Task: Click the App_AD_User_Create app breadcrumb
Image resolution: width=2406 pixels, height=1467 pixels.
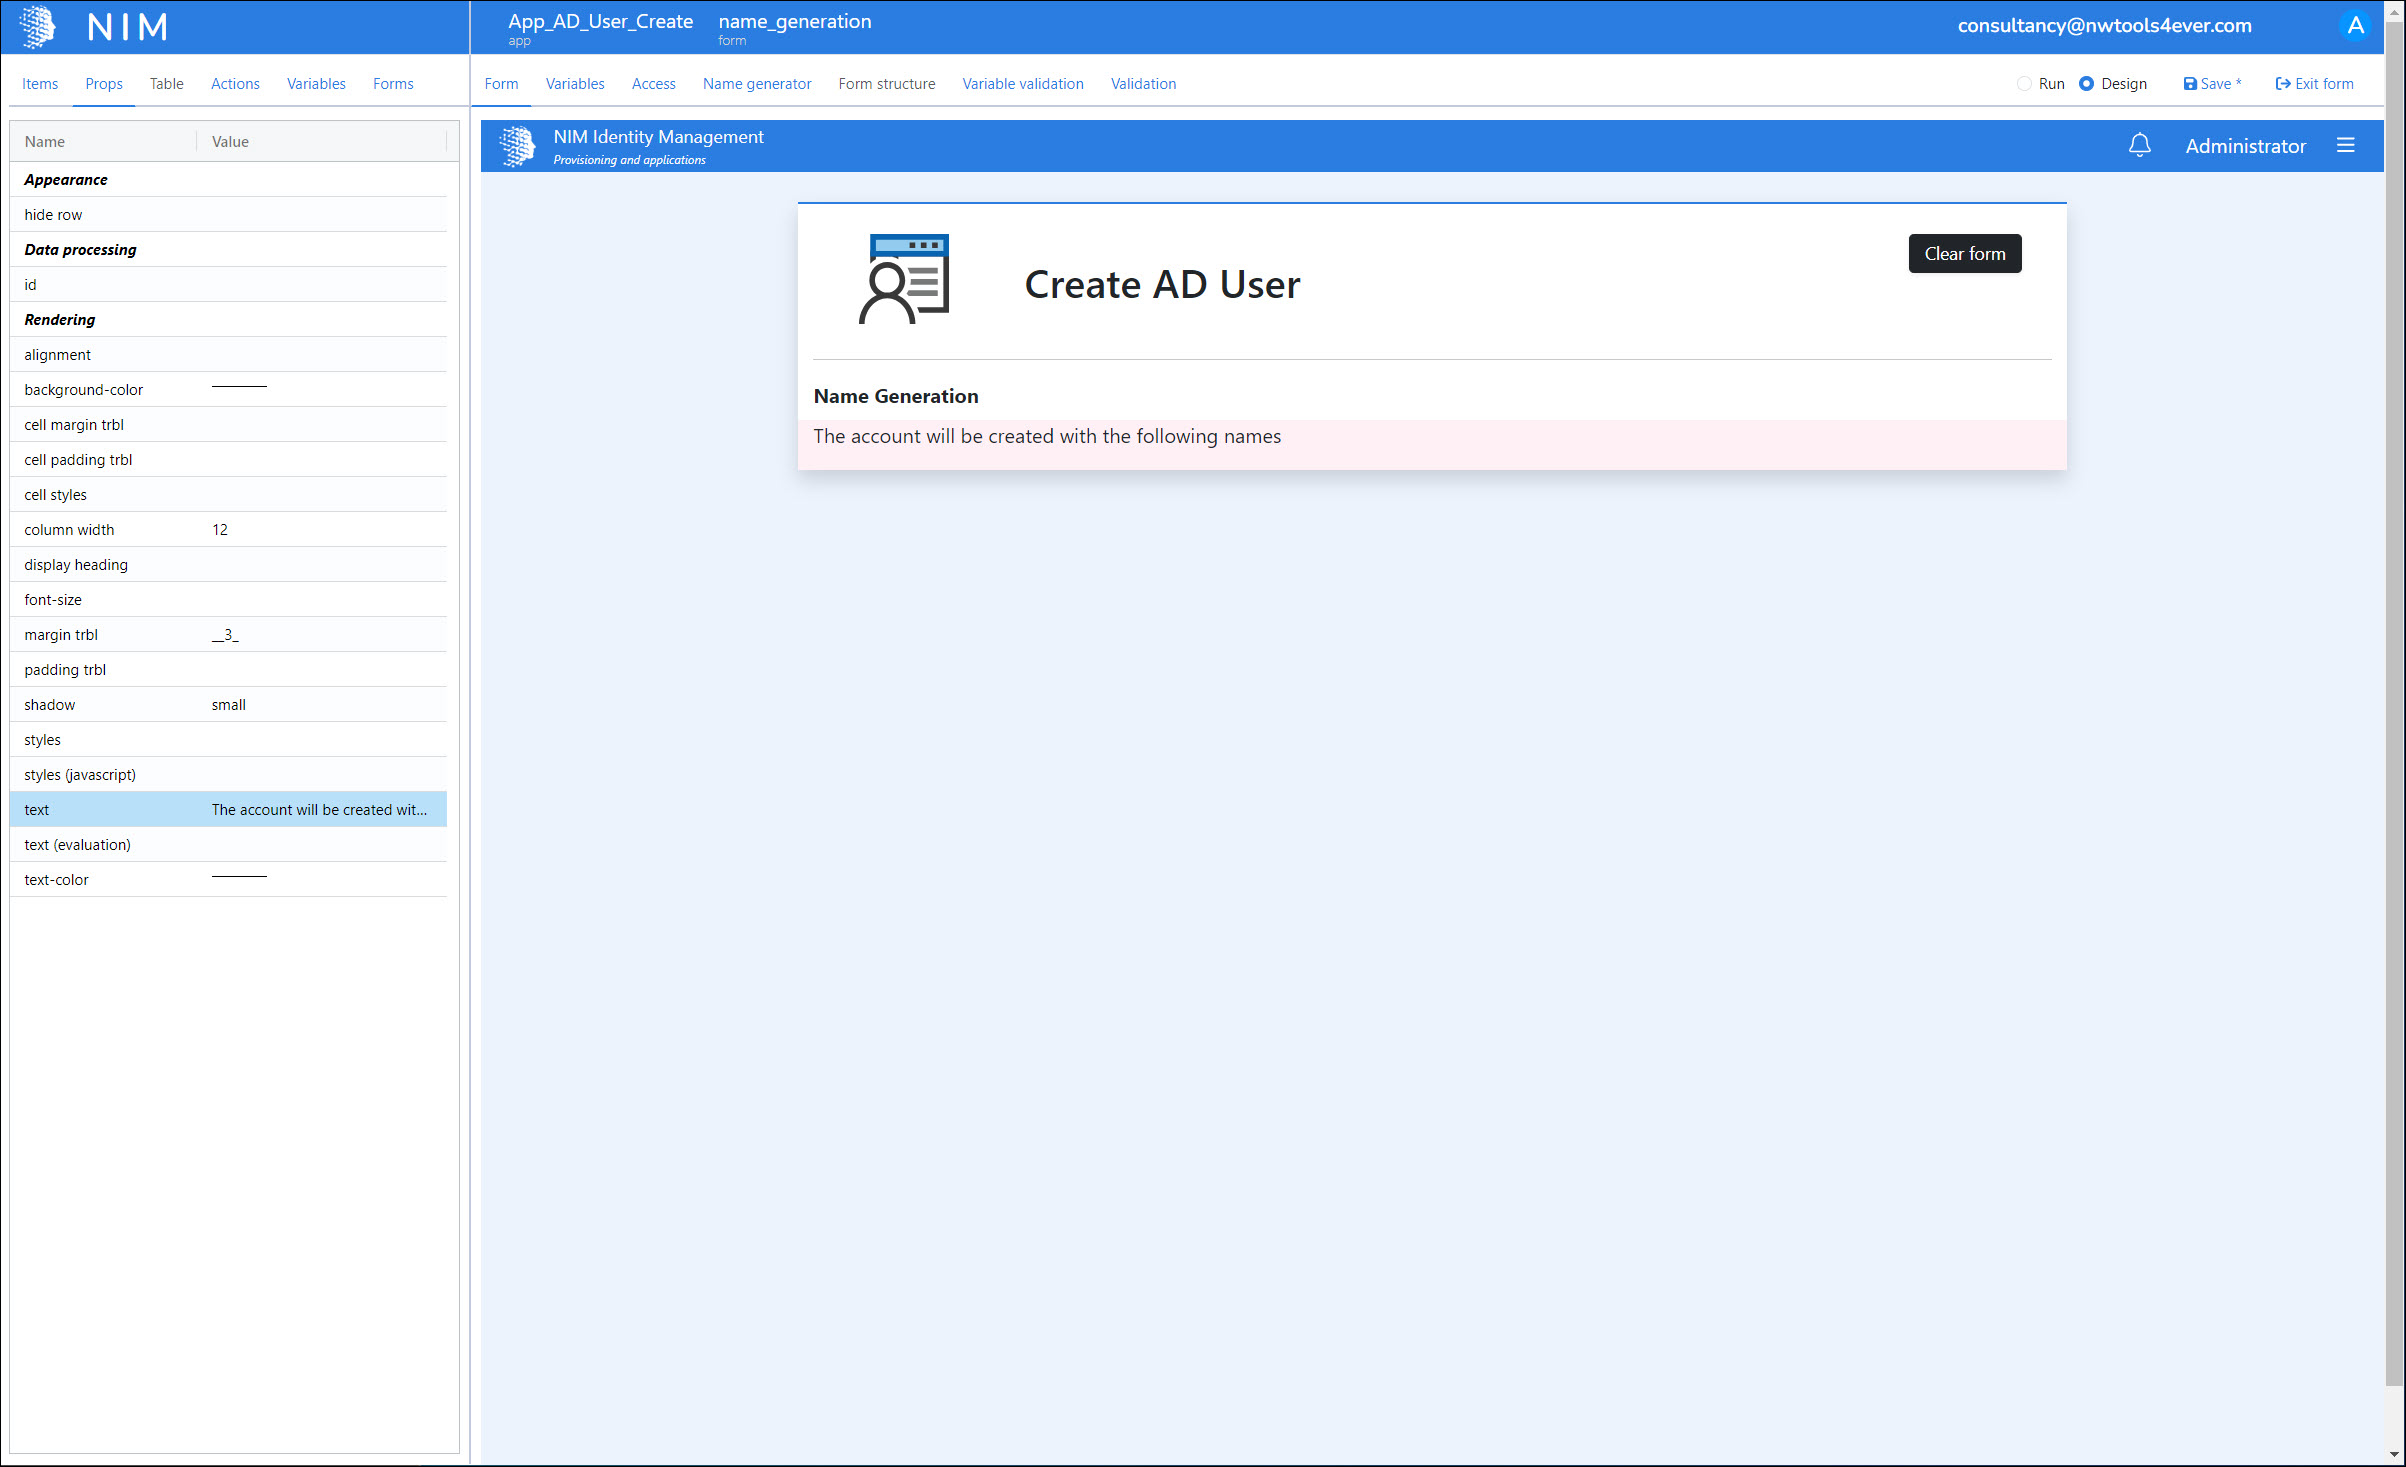Action: click(x=600, y=22)
